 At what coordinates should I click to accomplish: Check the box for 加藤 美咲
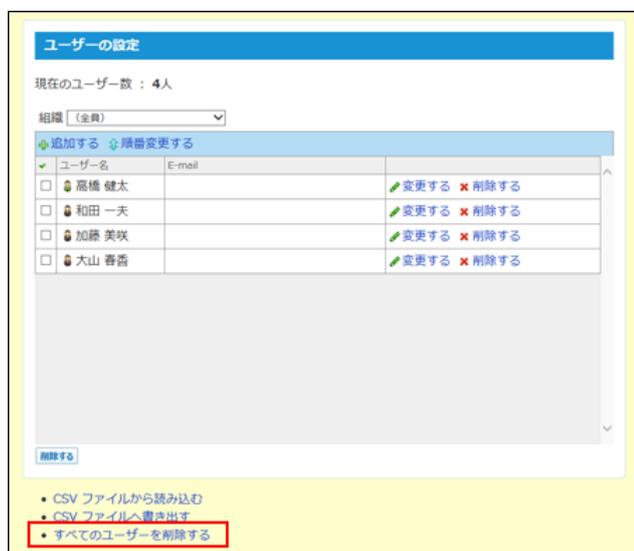click(46, 235)
